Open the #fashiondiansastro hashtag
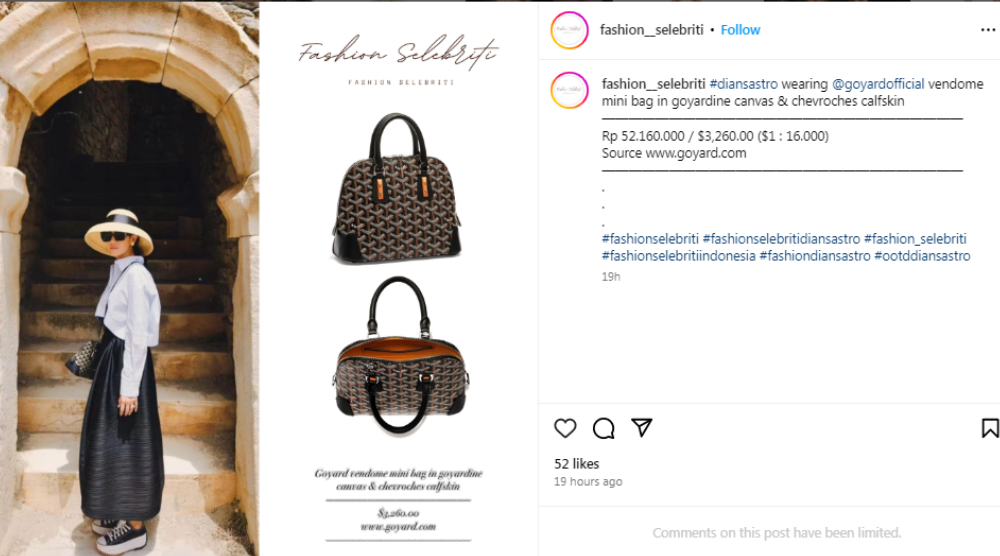The image size is (1000, 556). coord(815,256)
